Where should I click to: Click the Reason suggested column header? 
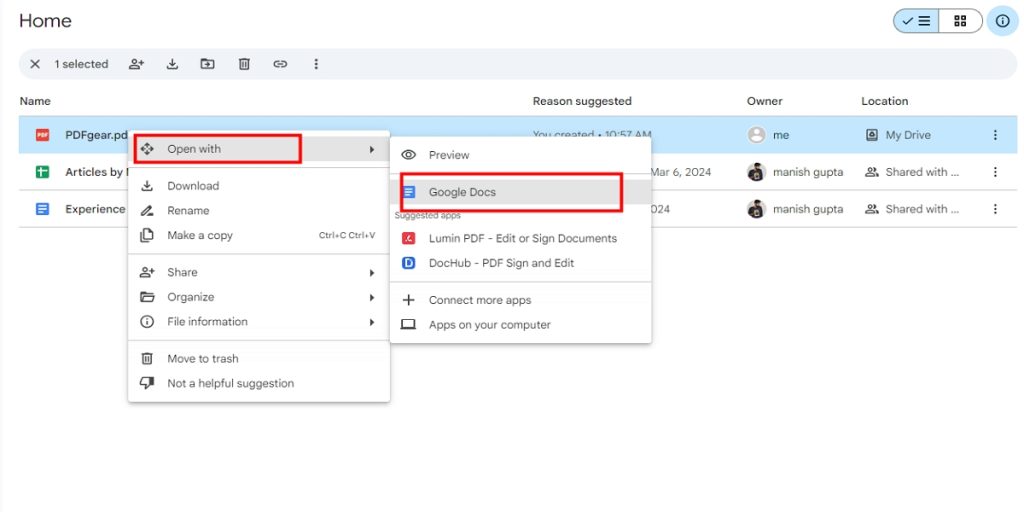(x=582, y=101)
